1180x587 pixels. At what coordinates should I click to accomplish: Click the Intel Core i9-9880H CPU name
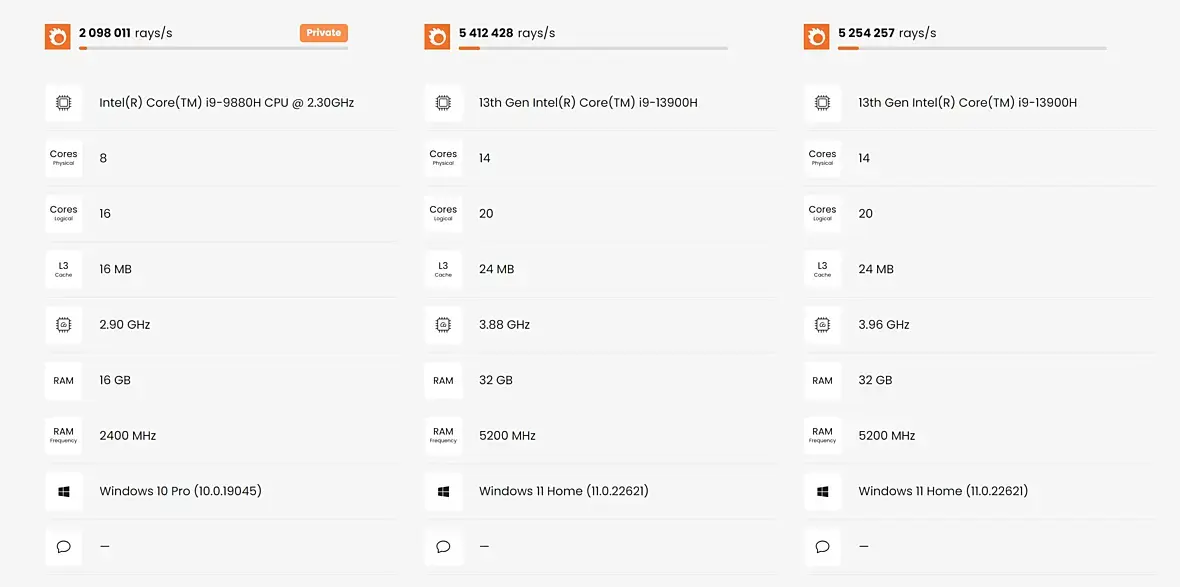(226, 102)
